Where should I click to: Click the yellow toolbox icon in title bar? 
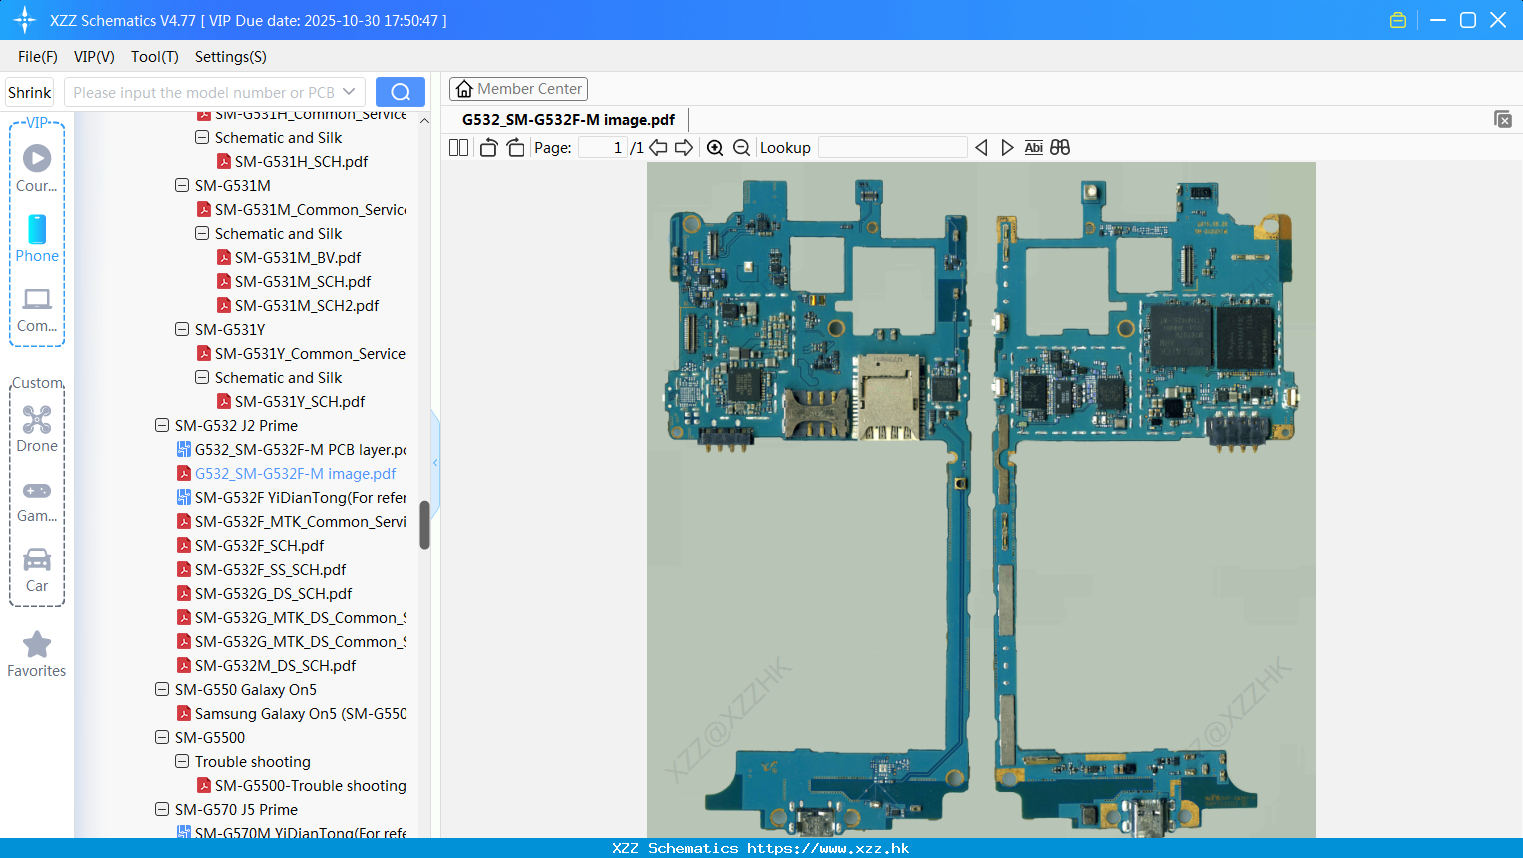tap(1398, 20)
